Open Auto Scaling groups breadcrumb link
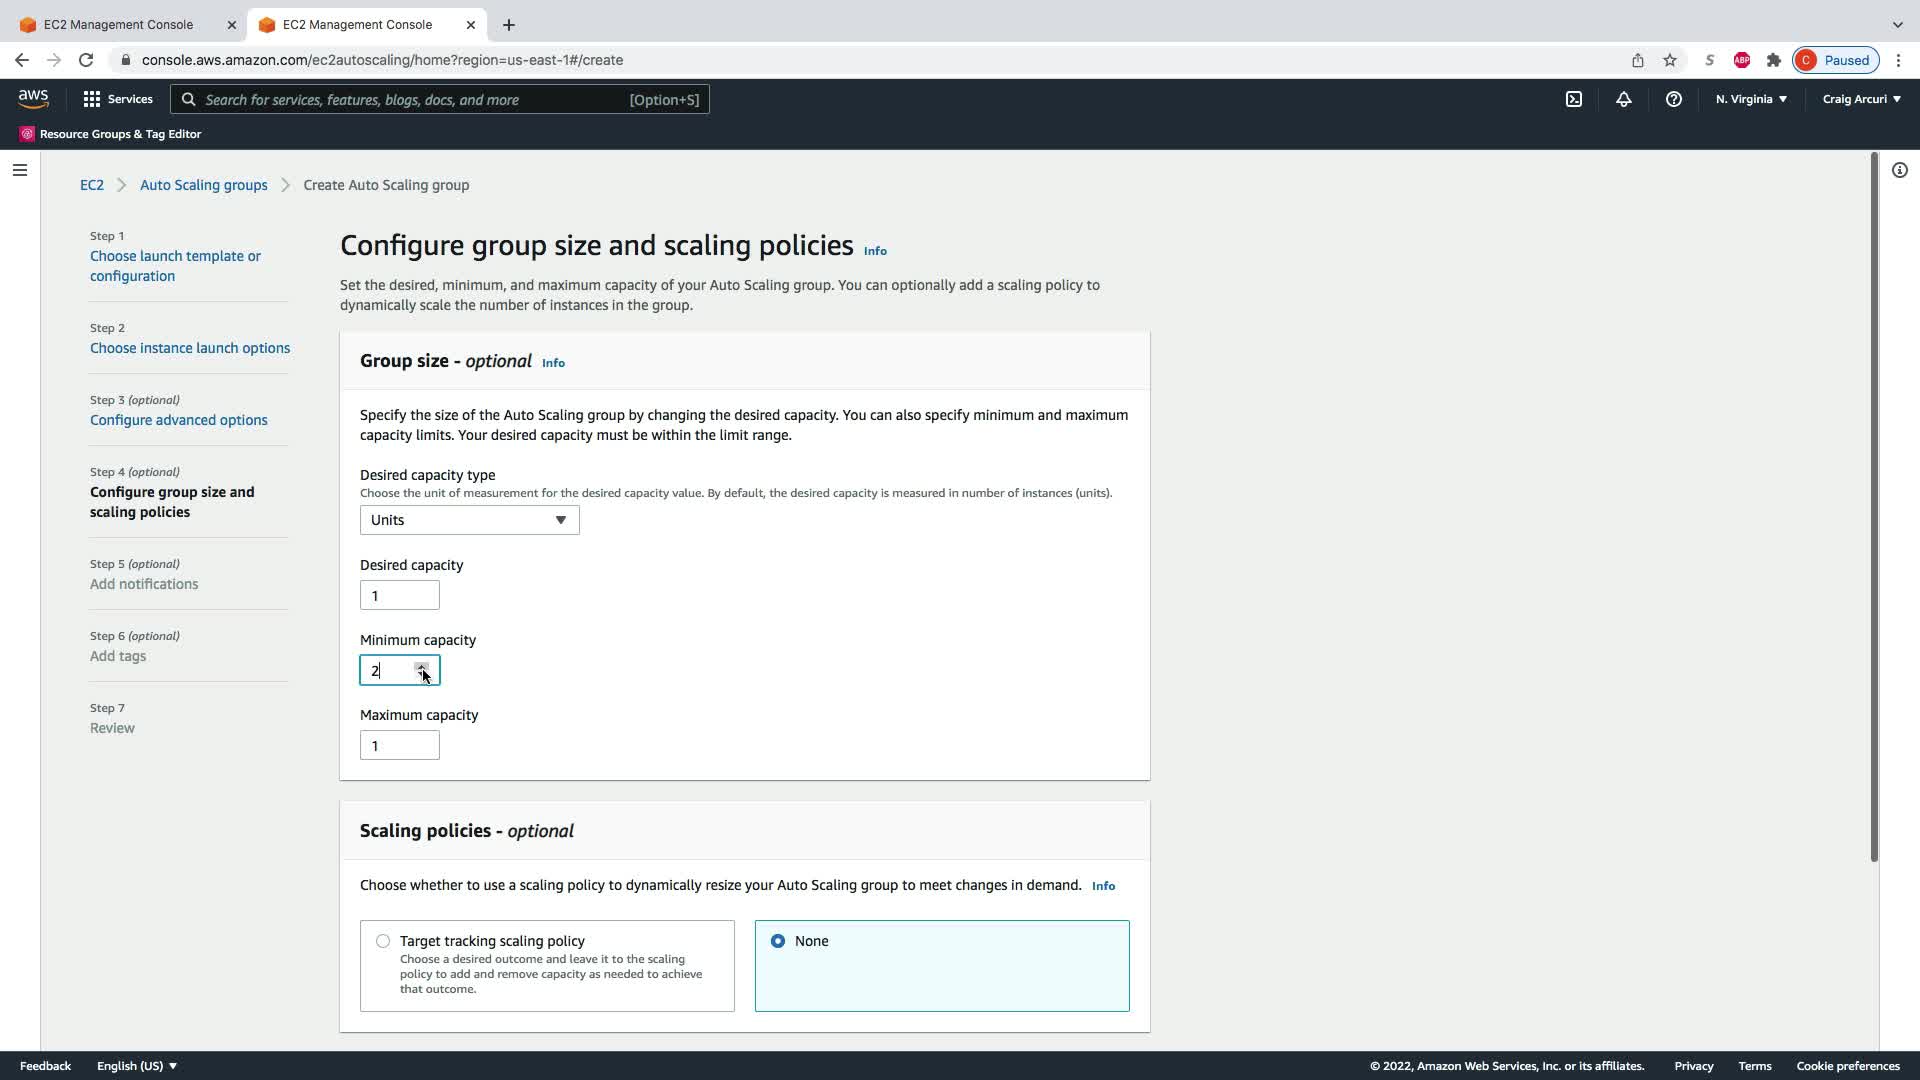The height and width of the screenshot is (1080, 1920). pos(203,185)
